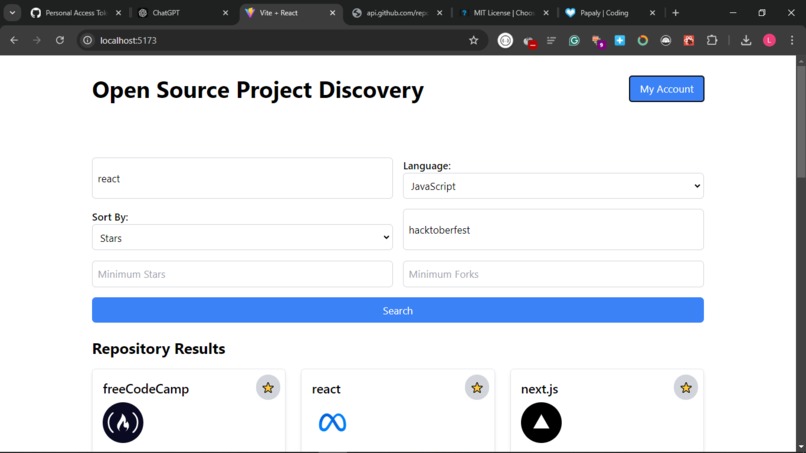The image size is (806, 453).
Task: Open the Extensions puzzle icon
Action: point(712,40)
